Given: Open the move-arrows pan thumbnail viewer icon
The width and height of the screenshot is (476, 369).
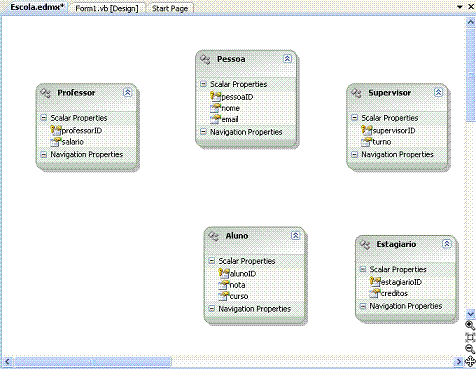Looking at the screenshot, I should (x=470, y=361).
